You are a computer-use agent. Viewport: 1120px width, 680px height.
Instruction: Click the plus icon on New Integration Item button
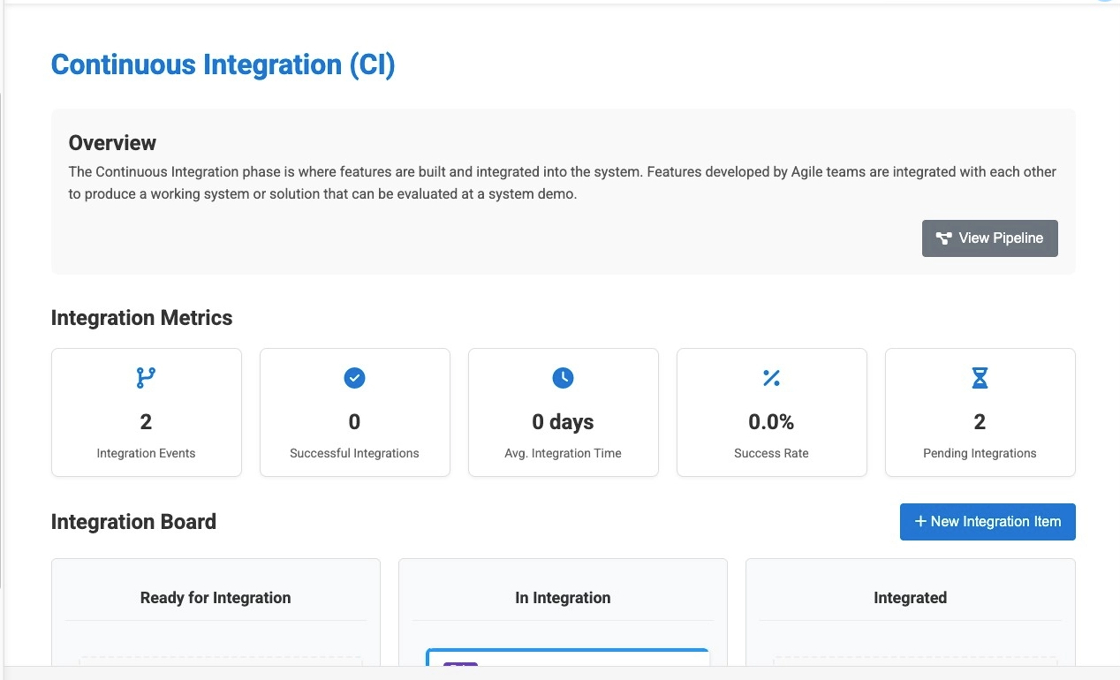(x=919, y=521)
